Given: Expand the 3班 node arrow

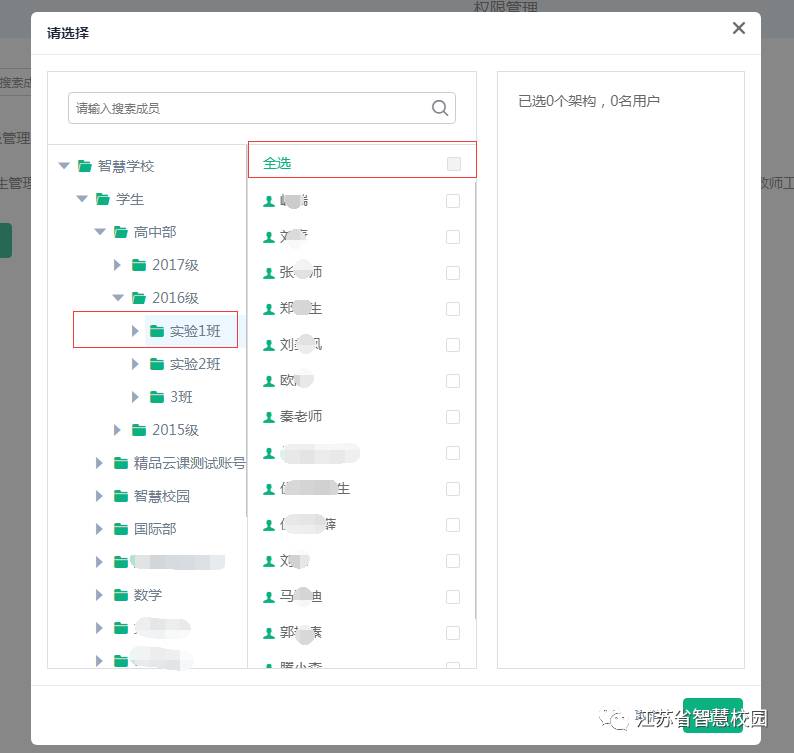Looking at the screenshot, I should tap(135, 397).
